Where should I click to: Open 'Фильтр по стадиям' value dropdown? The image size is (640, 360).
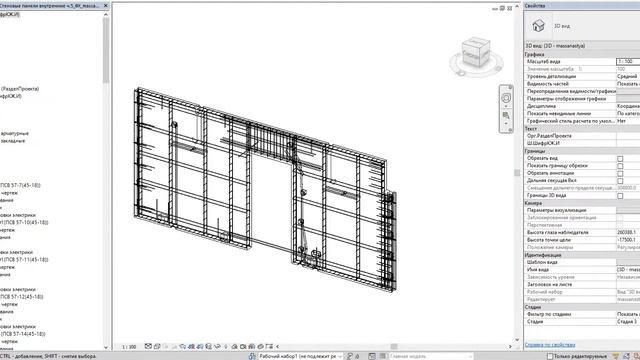pyautogui.click(x=628, y=314)
